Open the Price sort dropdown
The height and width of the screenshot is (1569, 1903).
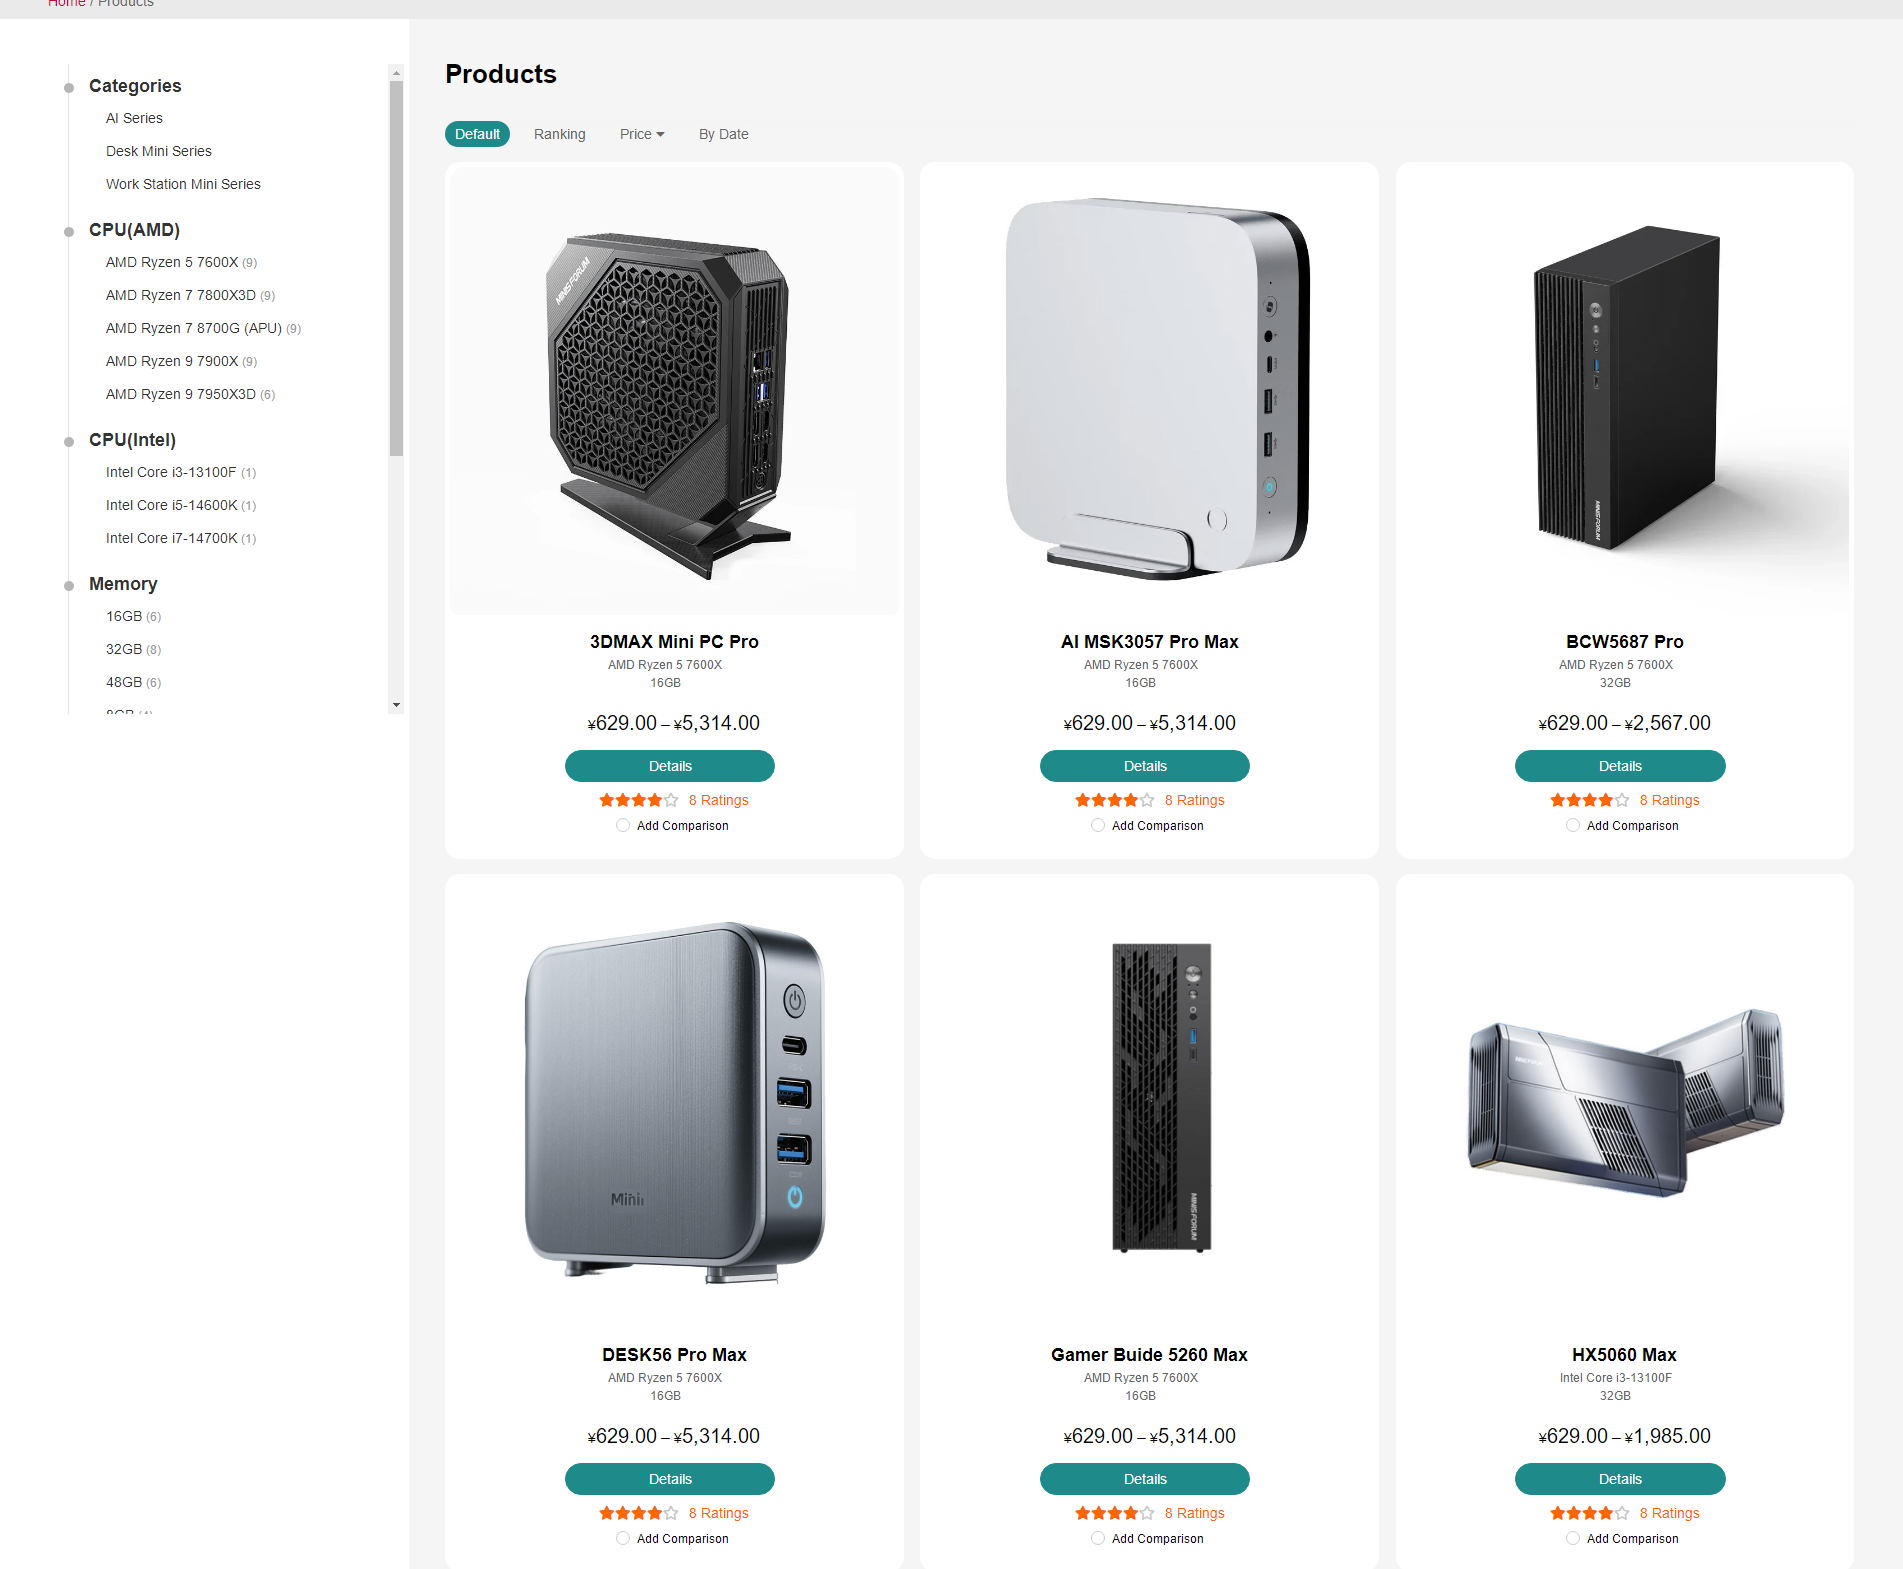641,134
